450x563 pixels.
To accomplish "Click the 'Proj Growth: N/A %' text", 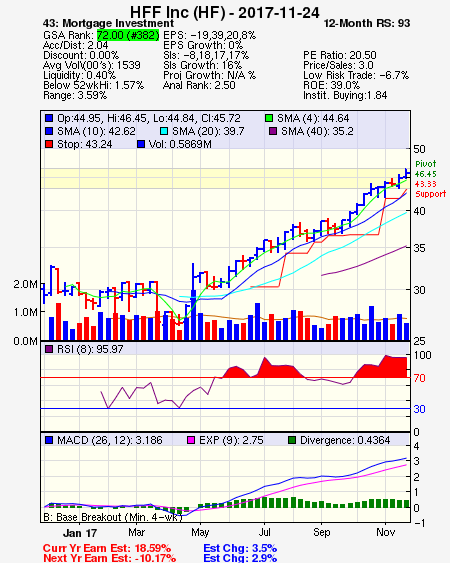I will 209,75.
